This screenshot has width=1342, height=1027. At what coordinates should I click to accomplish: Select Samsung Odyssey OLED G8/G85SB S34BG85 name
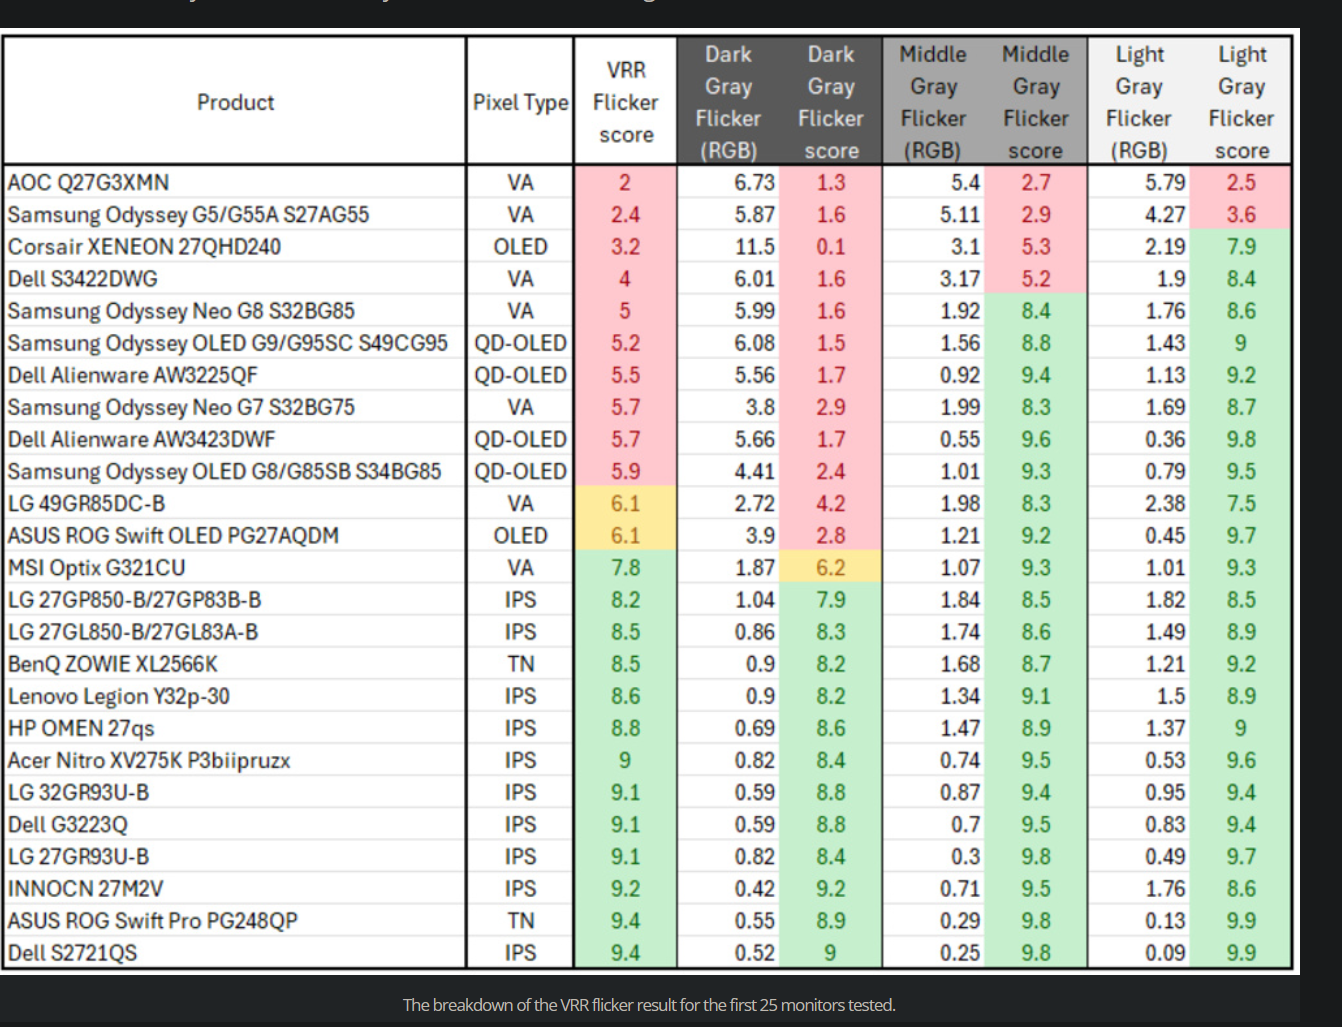224,471
